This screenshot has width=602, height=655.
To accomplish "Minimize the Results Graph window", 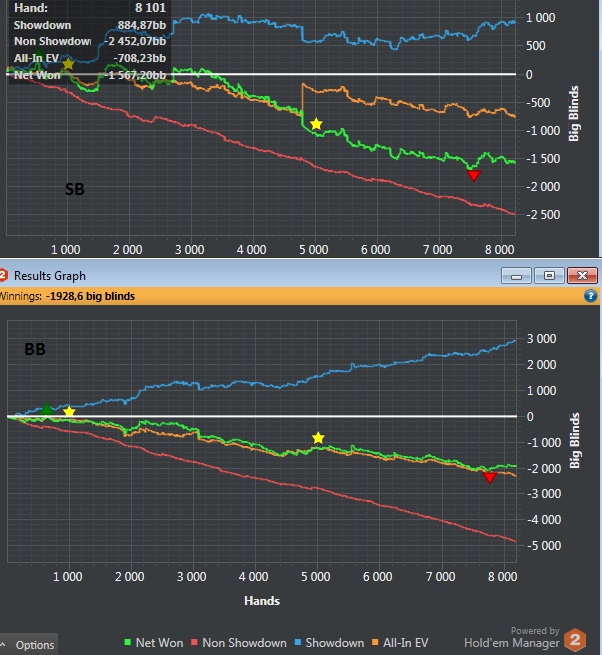I will coord(516,276).
